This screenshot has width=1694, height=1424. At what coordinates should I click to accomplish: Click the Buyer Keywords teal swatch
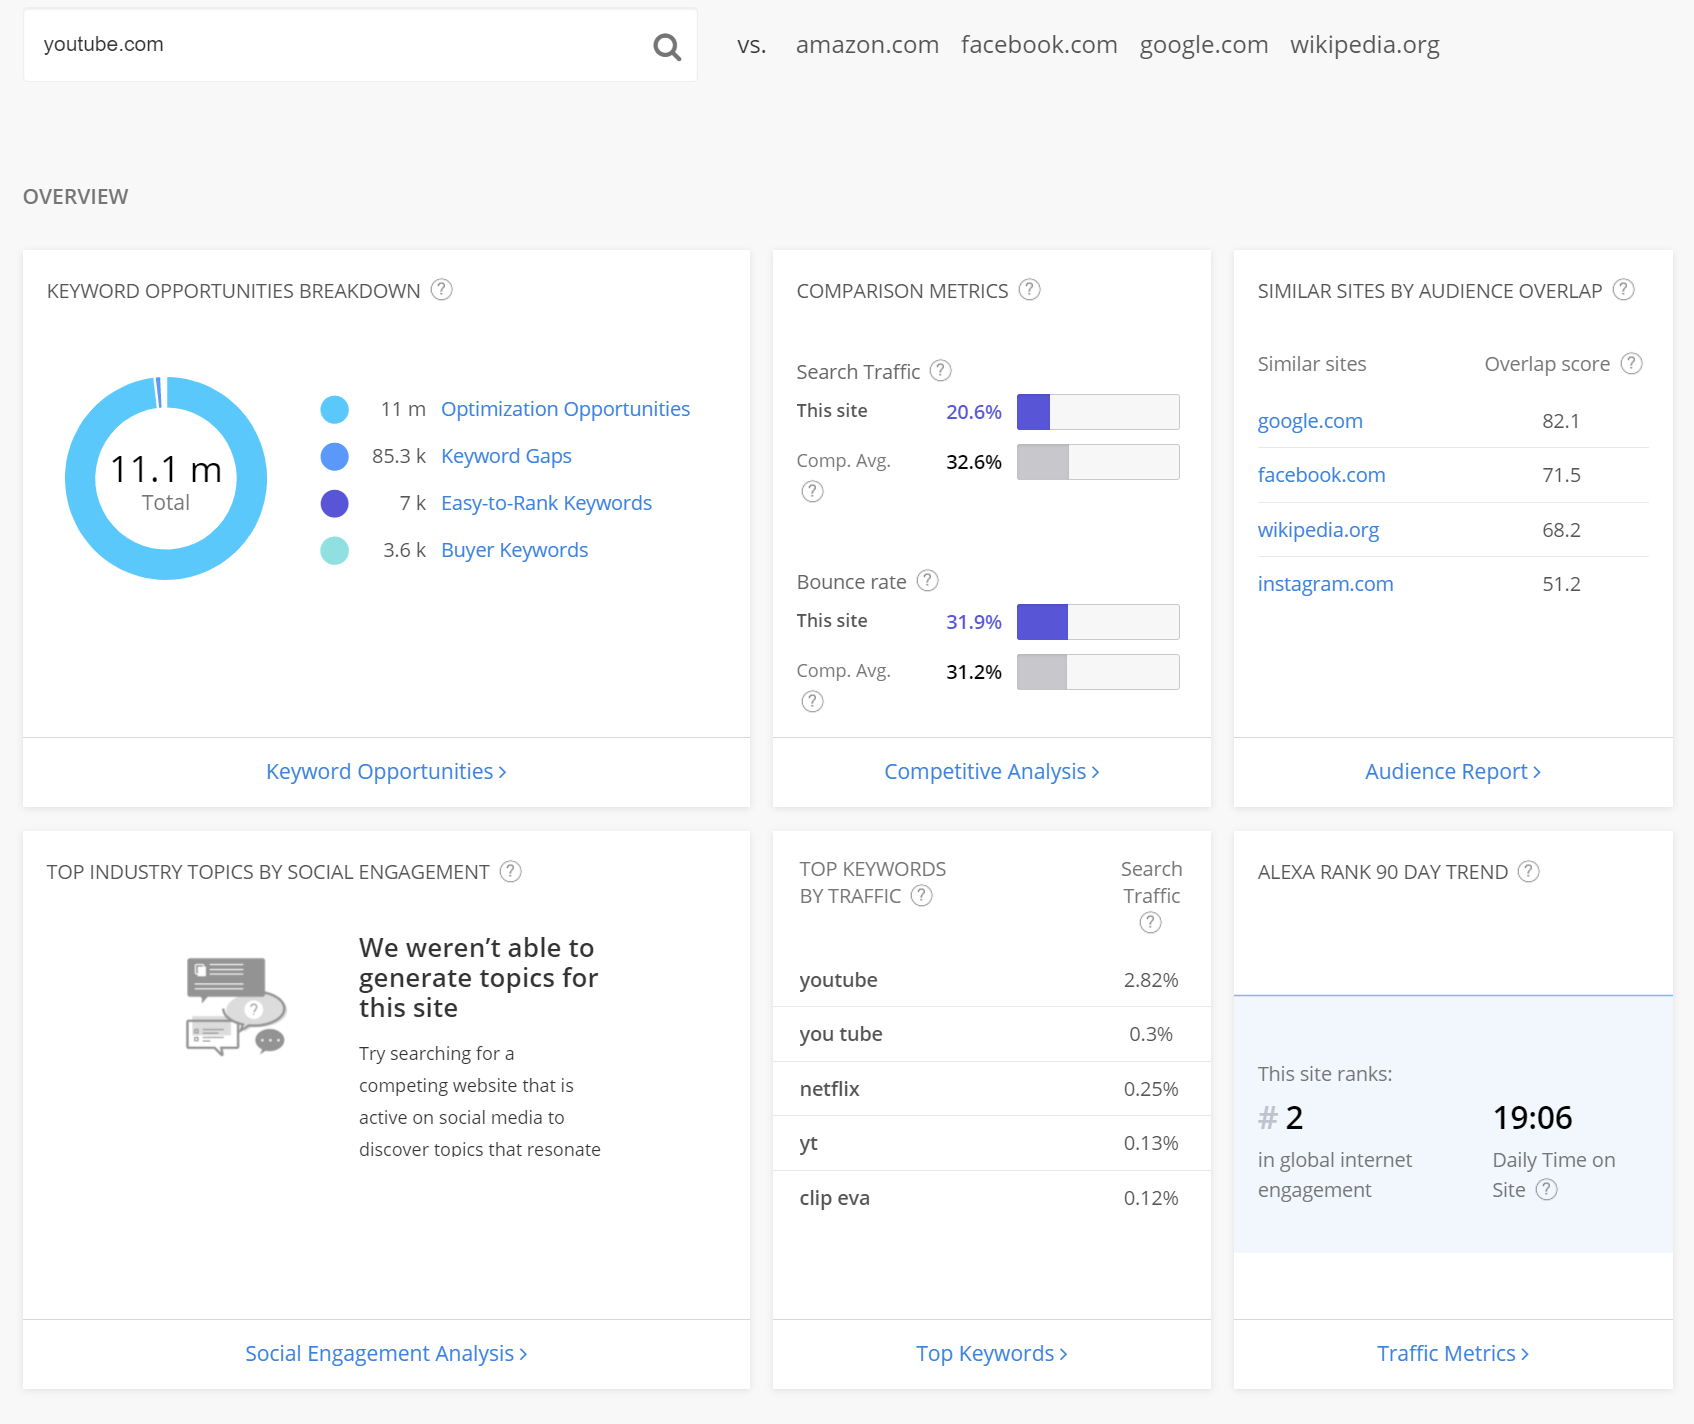(x=334, y=550)
